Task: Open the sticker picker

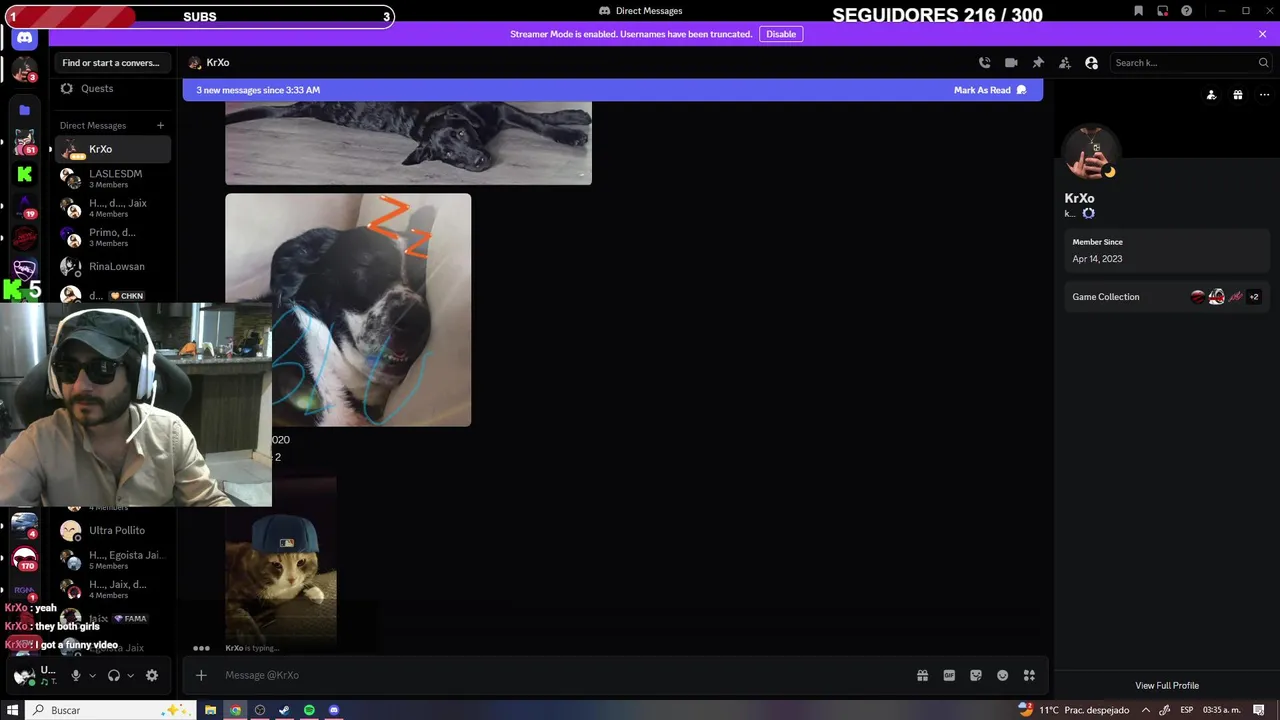Action: pos(976,676)
